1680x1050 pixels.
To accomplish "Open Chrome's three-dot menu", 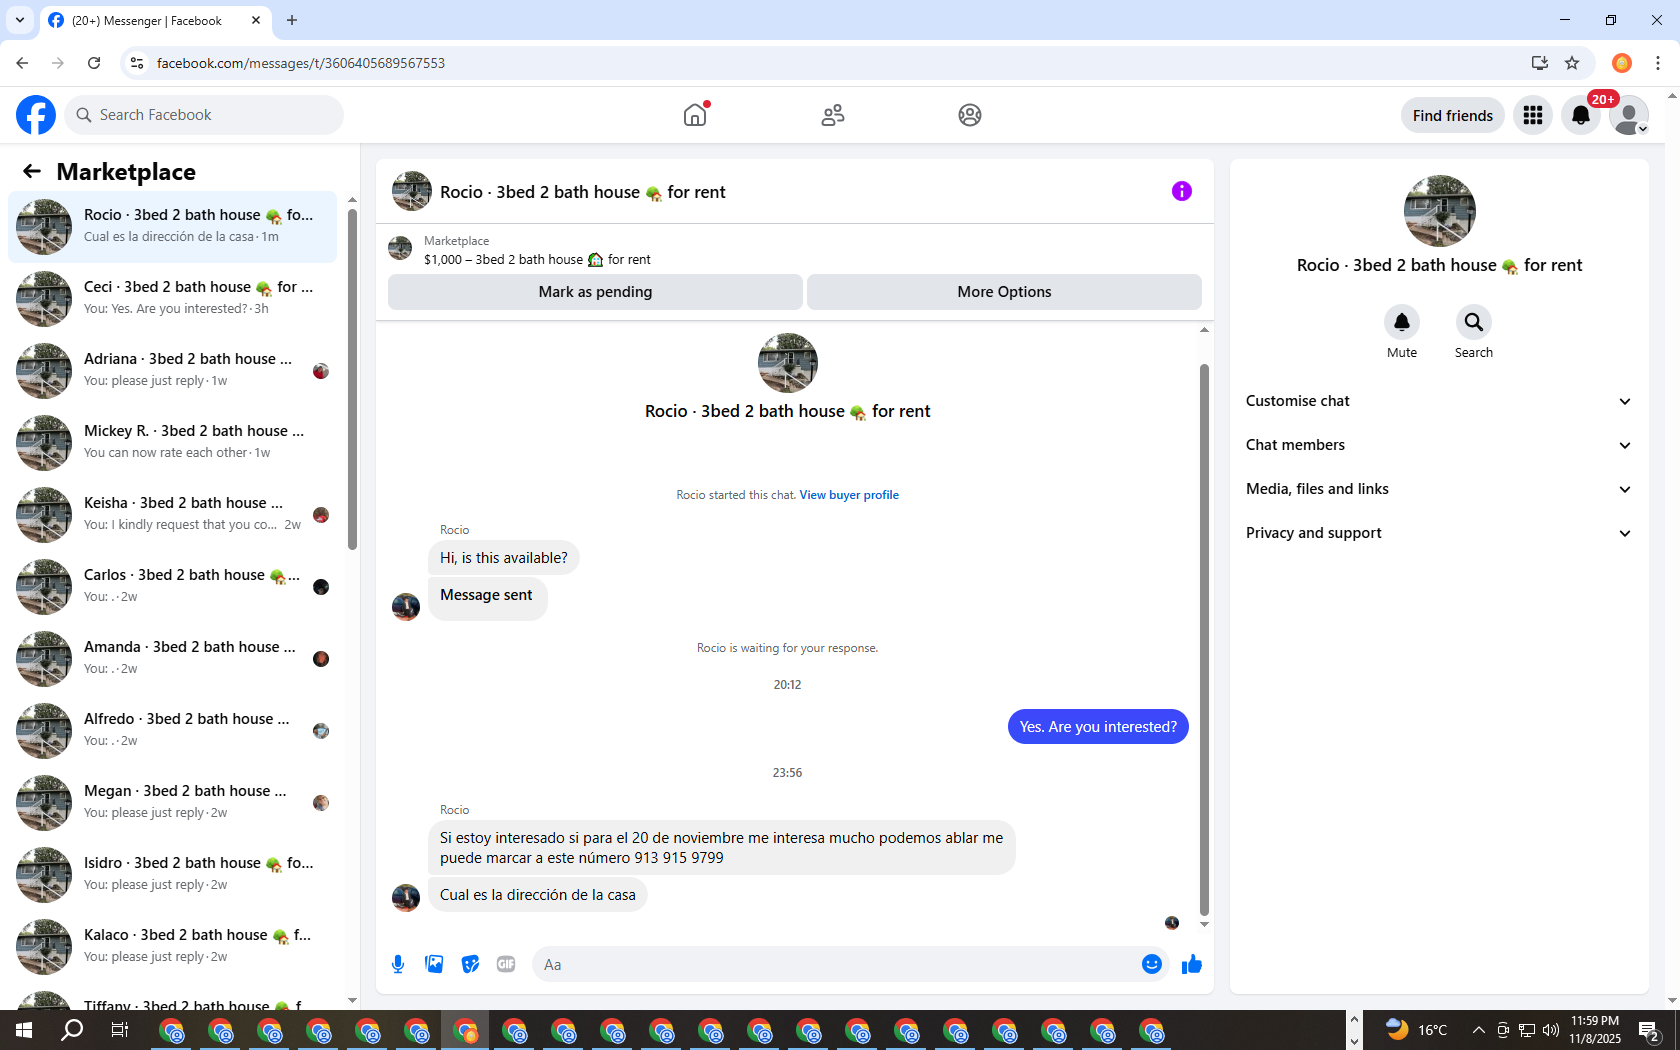I will pos(1658,63).
